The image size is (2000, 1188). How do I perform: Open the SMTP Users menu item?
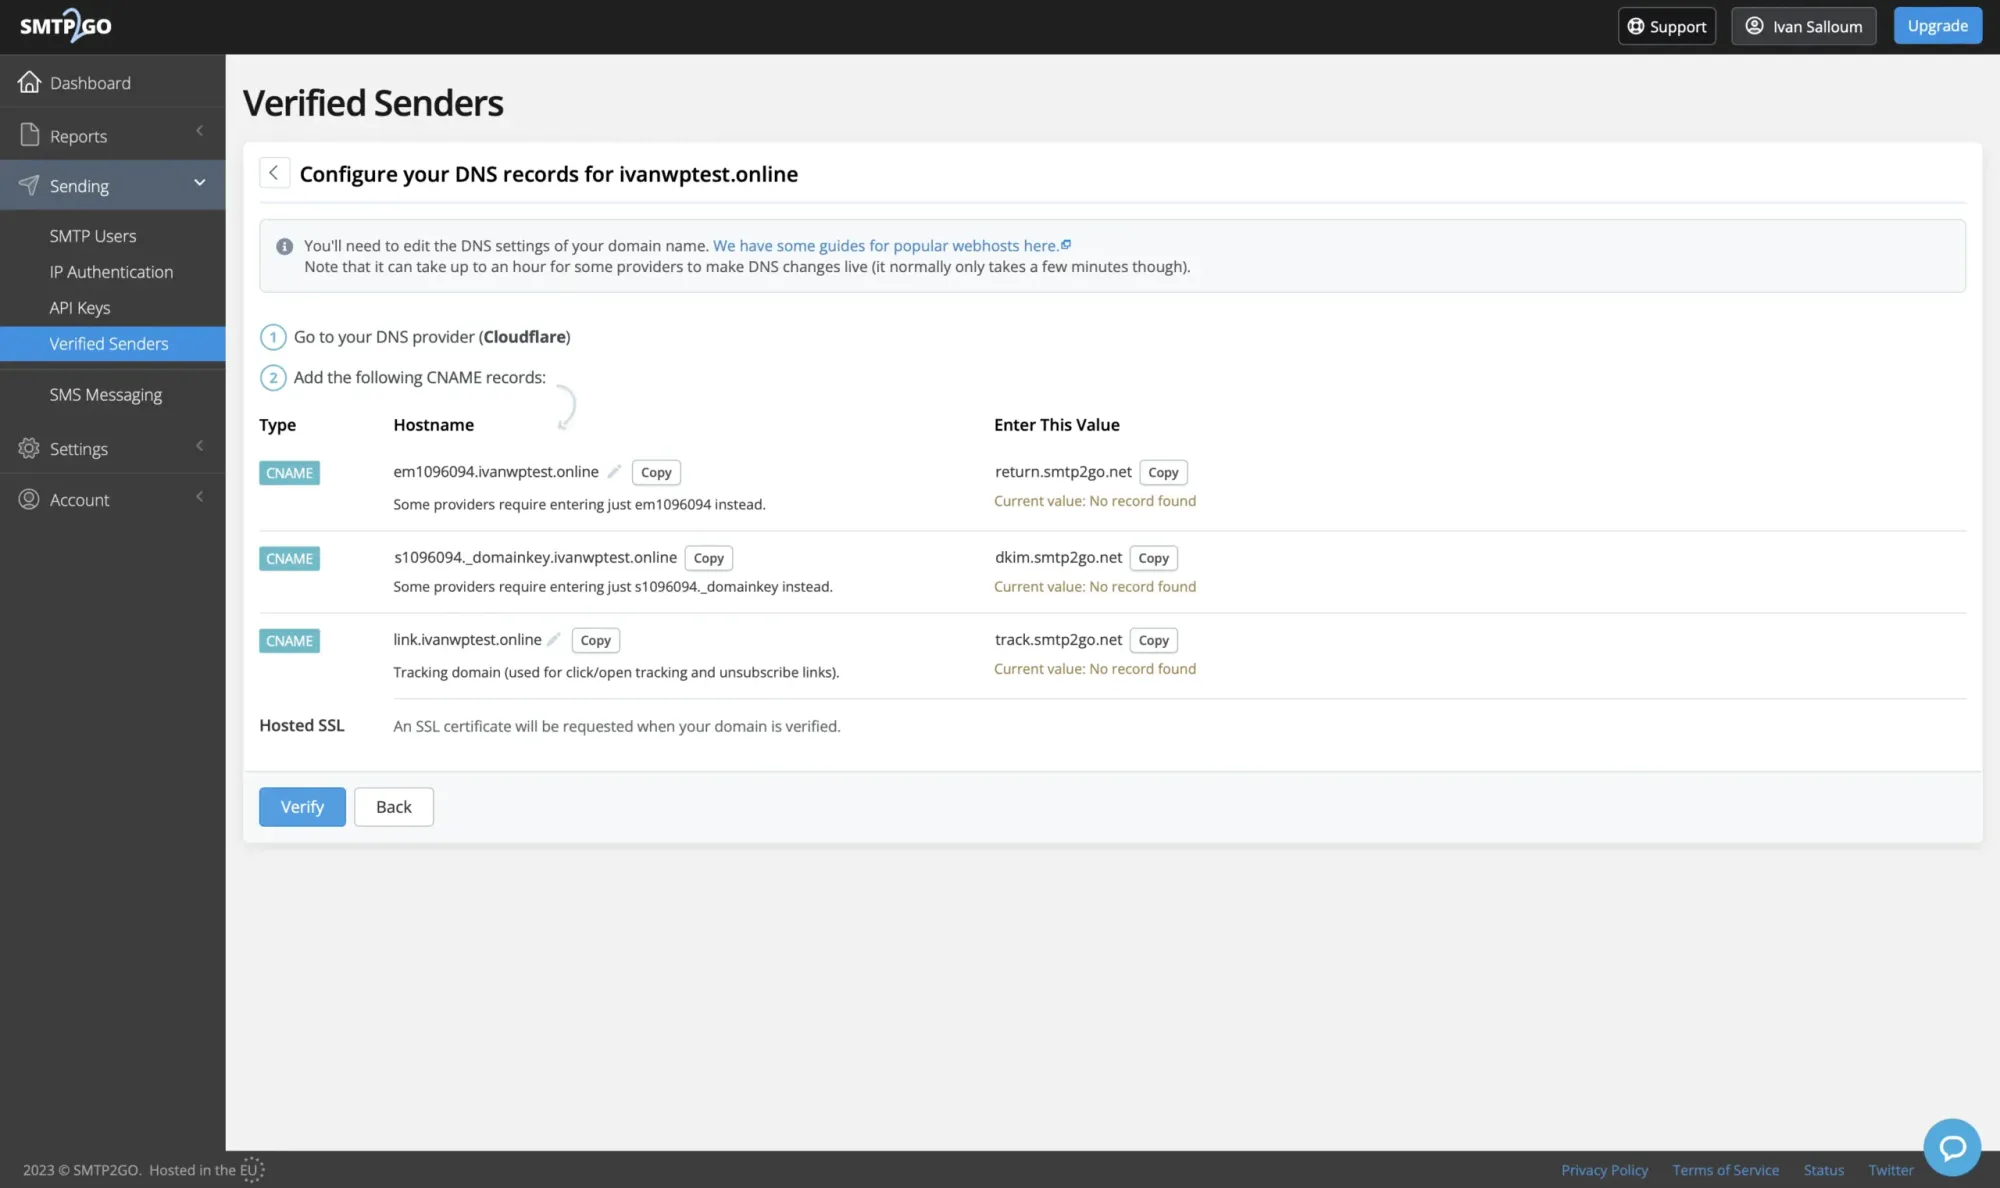92,235
